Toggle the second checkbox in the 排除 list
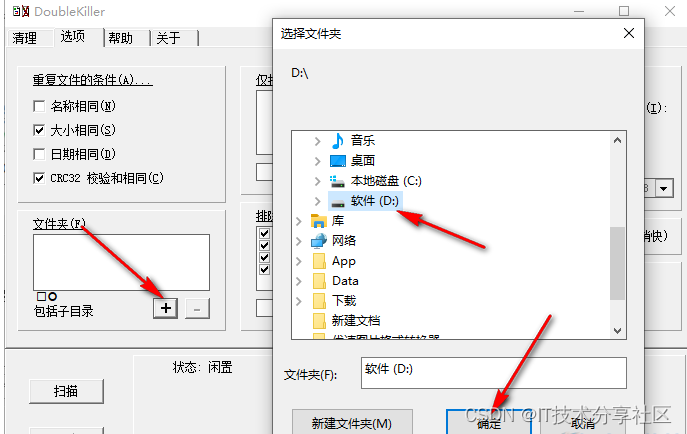This screenshot has height=434, width=687. (264, 245)
